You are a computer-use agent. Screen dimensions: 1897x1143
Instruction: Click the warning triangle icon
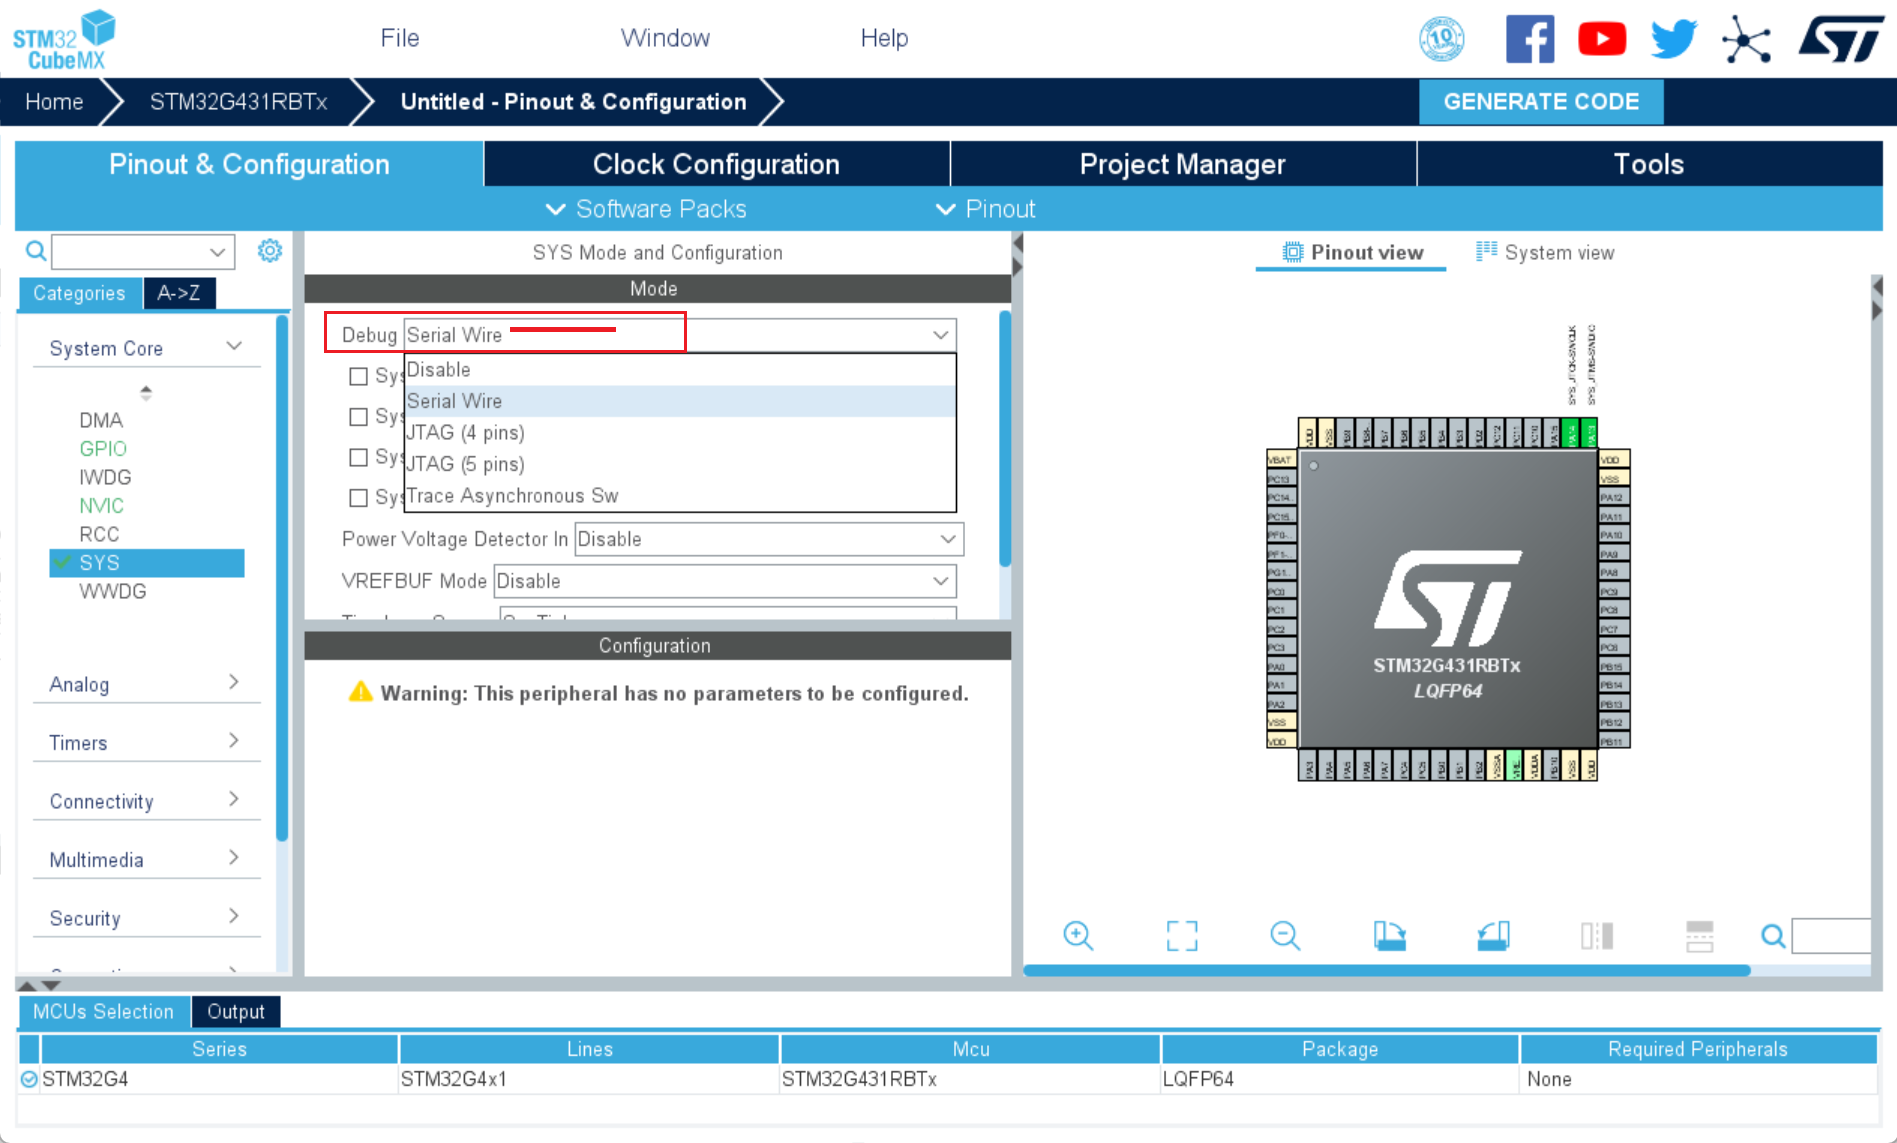[x=360, y=692]
